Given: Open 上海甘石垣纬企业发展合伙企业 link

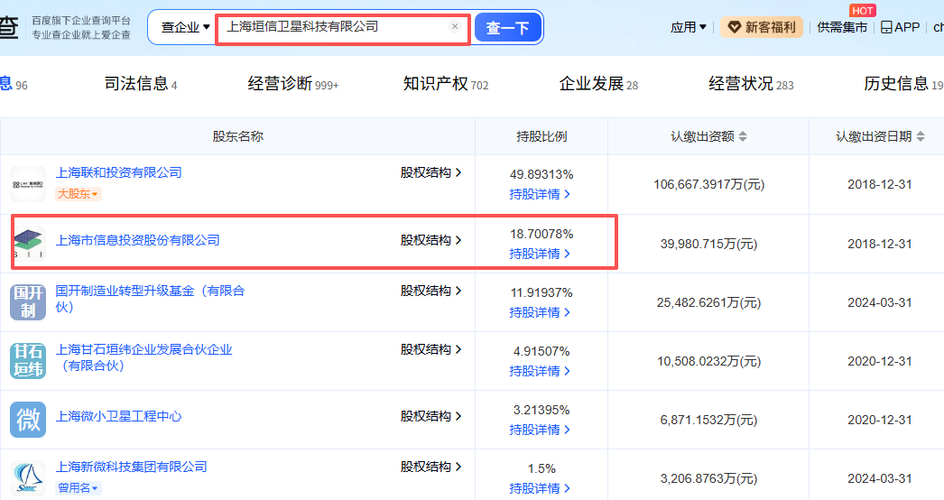Looking at the screenshot, I should coord(144,357).
